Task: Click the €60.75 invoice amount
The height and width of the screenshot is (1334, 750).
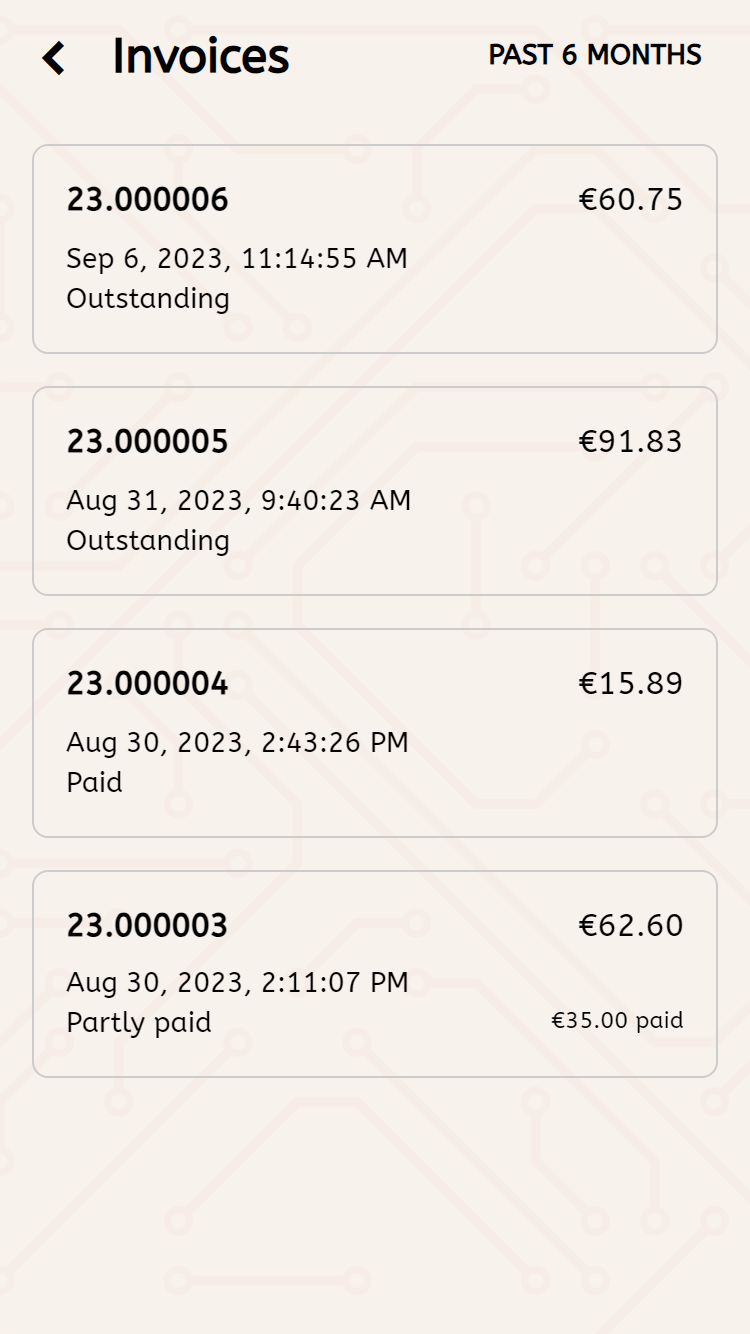Action: [x=631, y=200]
